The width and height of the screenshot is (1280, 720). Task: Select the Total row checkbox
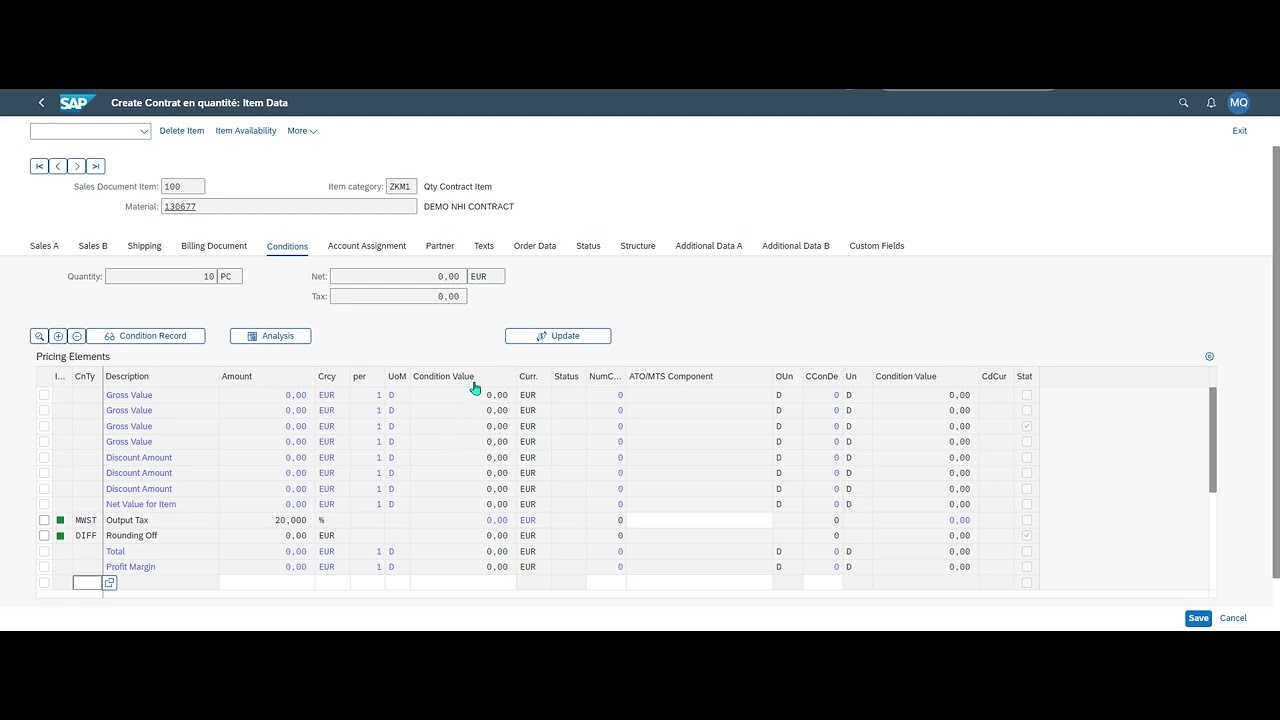pyautogui.click(x=44, y=551)
